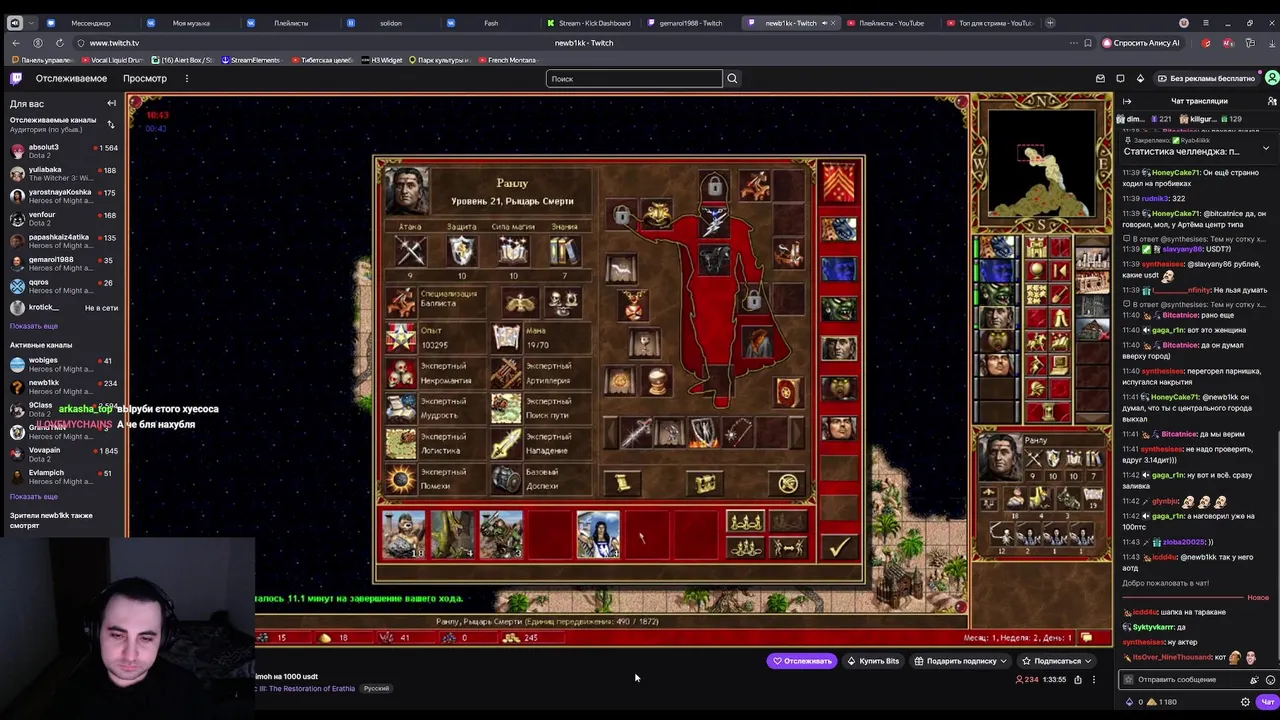The width and height of the screenshot is (1280, 720).
Task: Open the Просмотр tab
Action: pos(145,78)
